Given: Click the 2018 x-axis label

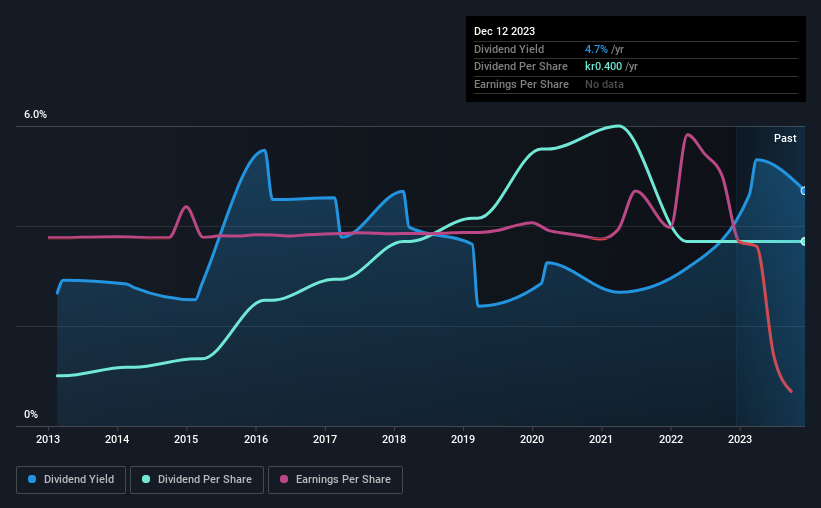Looking at the screenshot, I should (x=394, y=439).
